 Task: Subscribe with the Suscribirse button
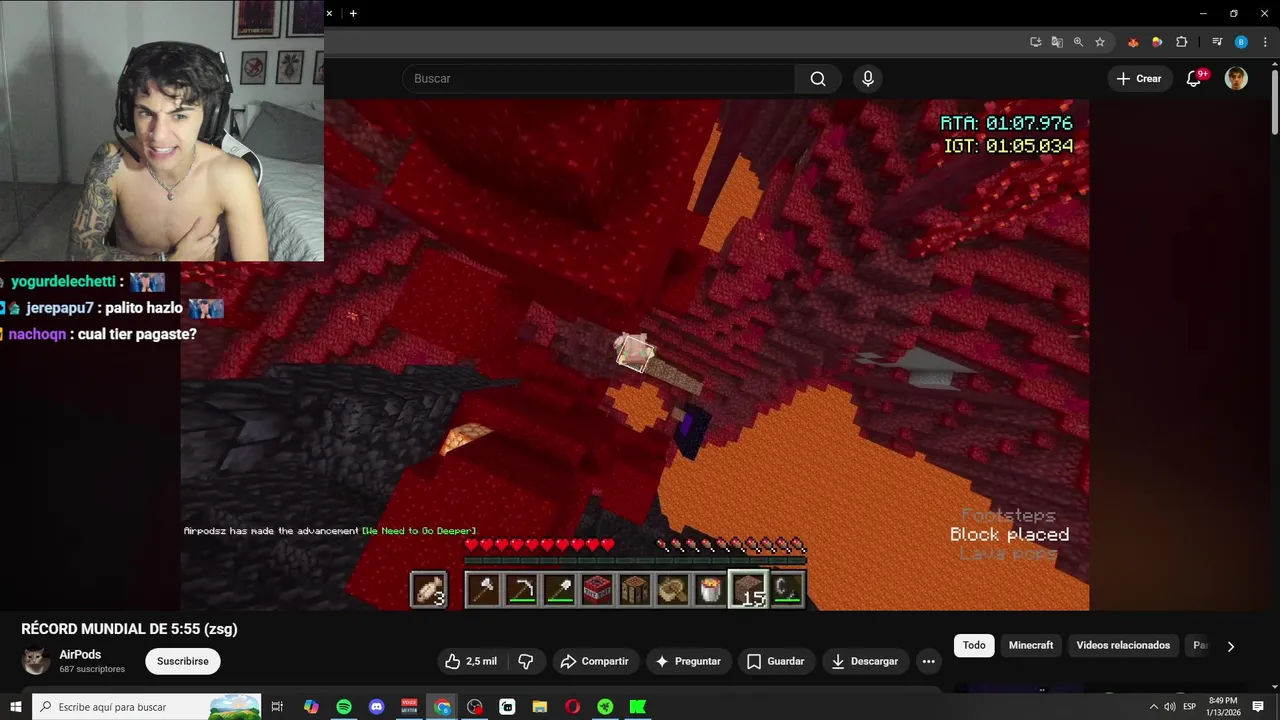coord(183,661)
